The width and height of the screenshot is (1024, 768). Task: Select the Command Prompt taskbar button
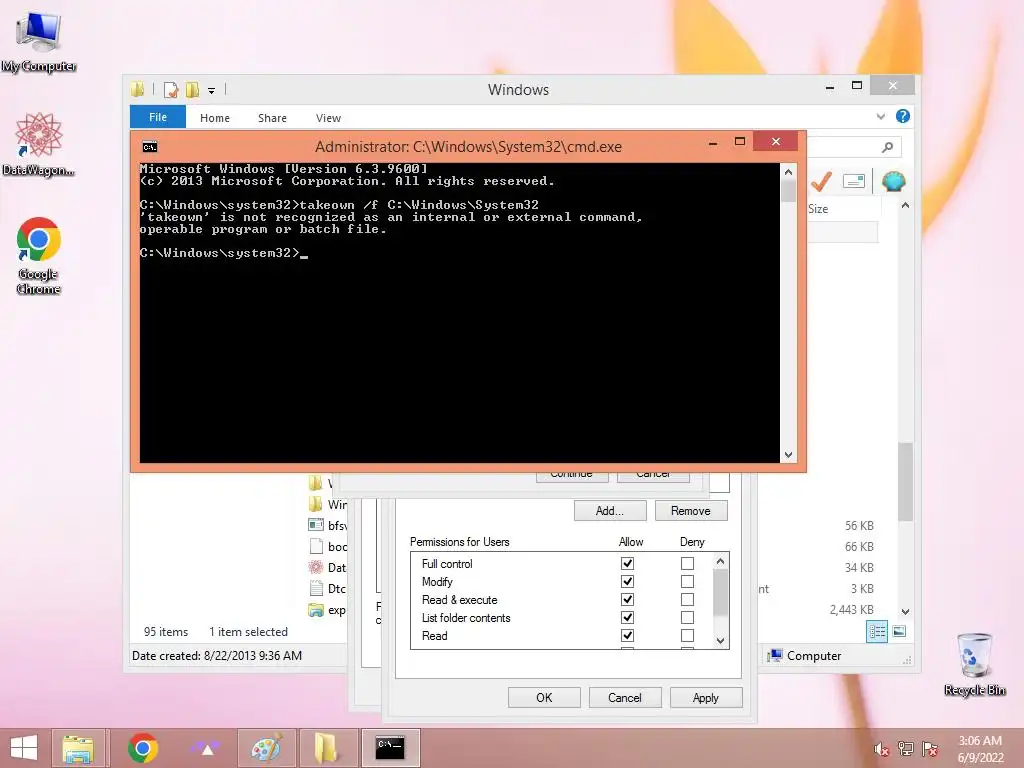(x=390, y=748)
